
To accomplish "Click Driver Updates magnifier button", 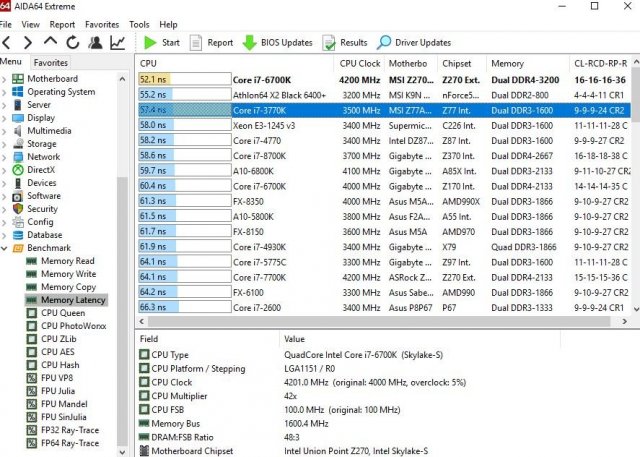I will [413, 43].
